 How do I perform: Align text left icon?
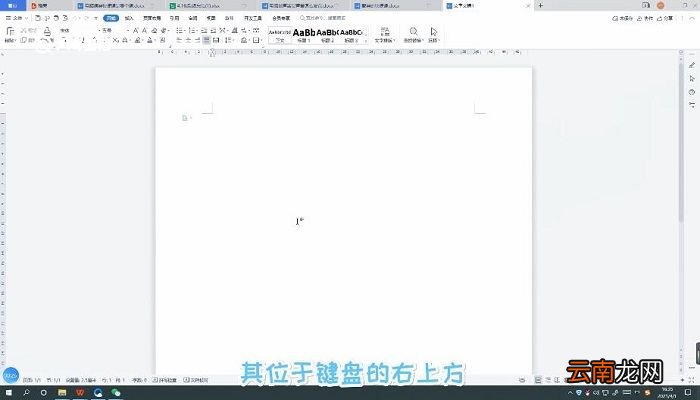pyautogui.click(x=179, y=40)
